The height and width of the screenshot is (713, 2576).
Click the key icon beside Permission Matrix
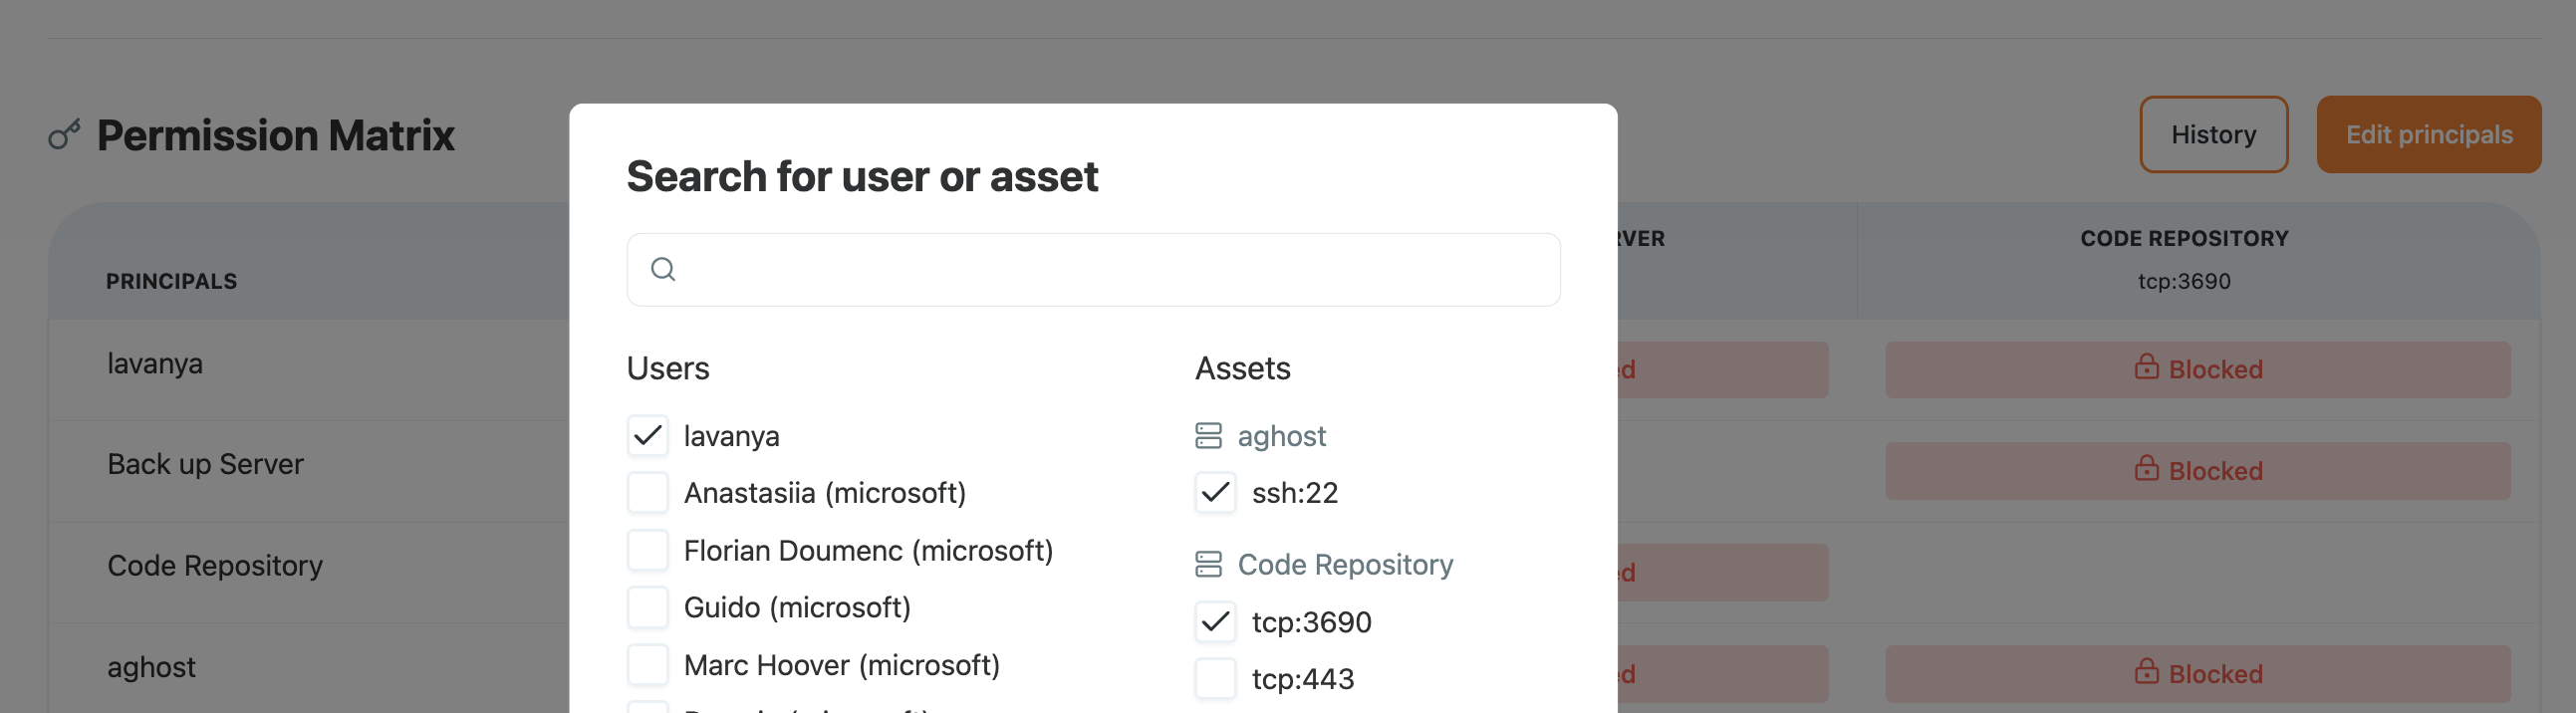64,135
